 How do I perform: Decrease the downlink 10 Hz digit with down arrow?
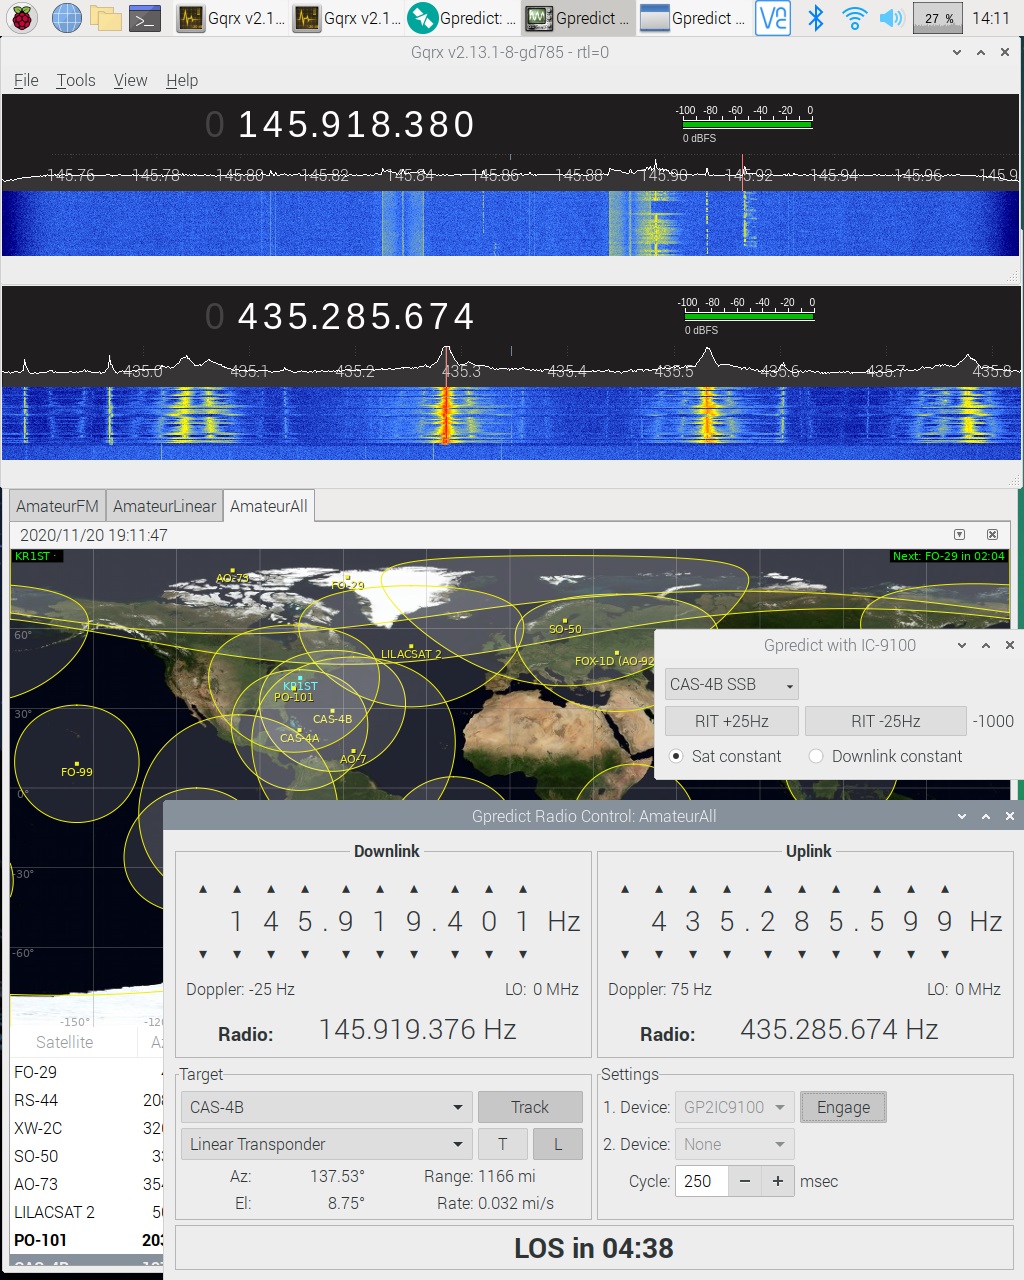[x=489, y=954]
